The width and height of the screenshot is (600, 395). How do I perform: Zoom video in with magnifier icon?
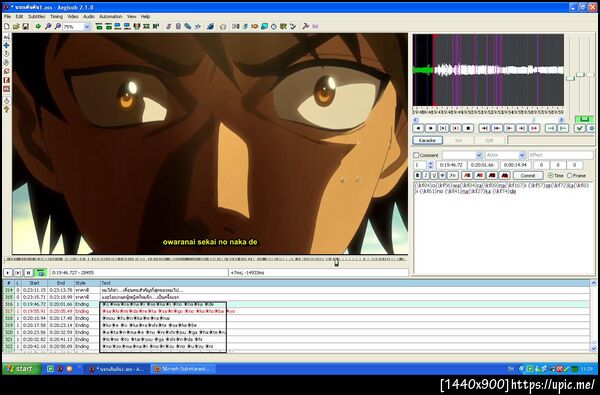48,26
